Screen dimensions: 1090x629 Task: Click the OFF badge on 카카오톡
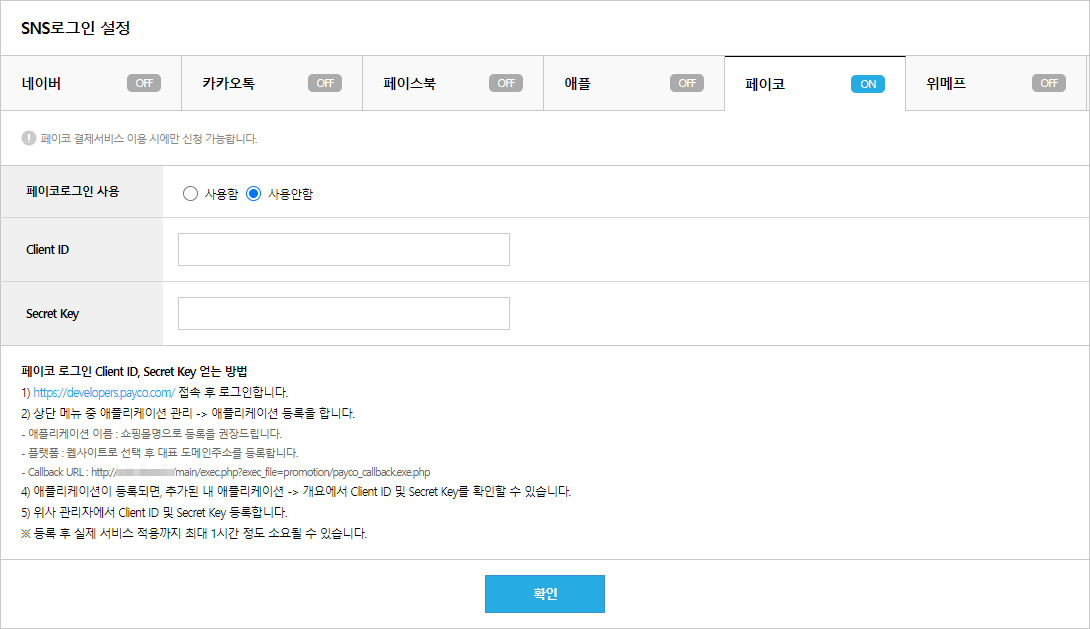[325, 84]
